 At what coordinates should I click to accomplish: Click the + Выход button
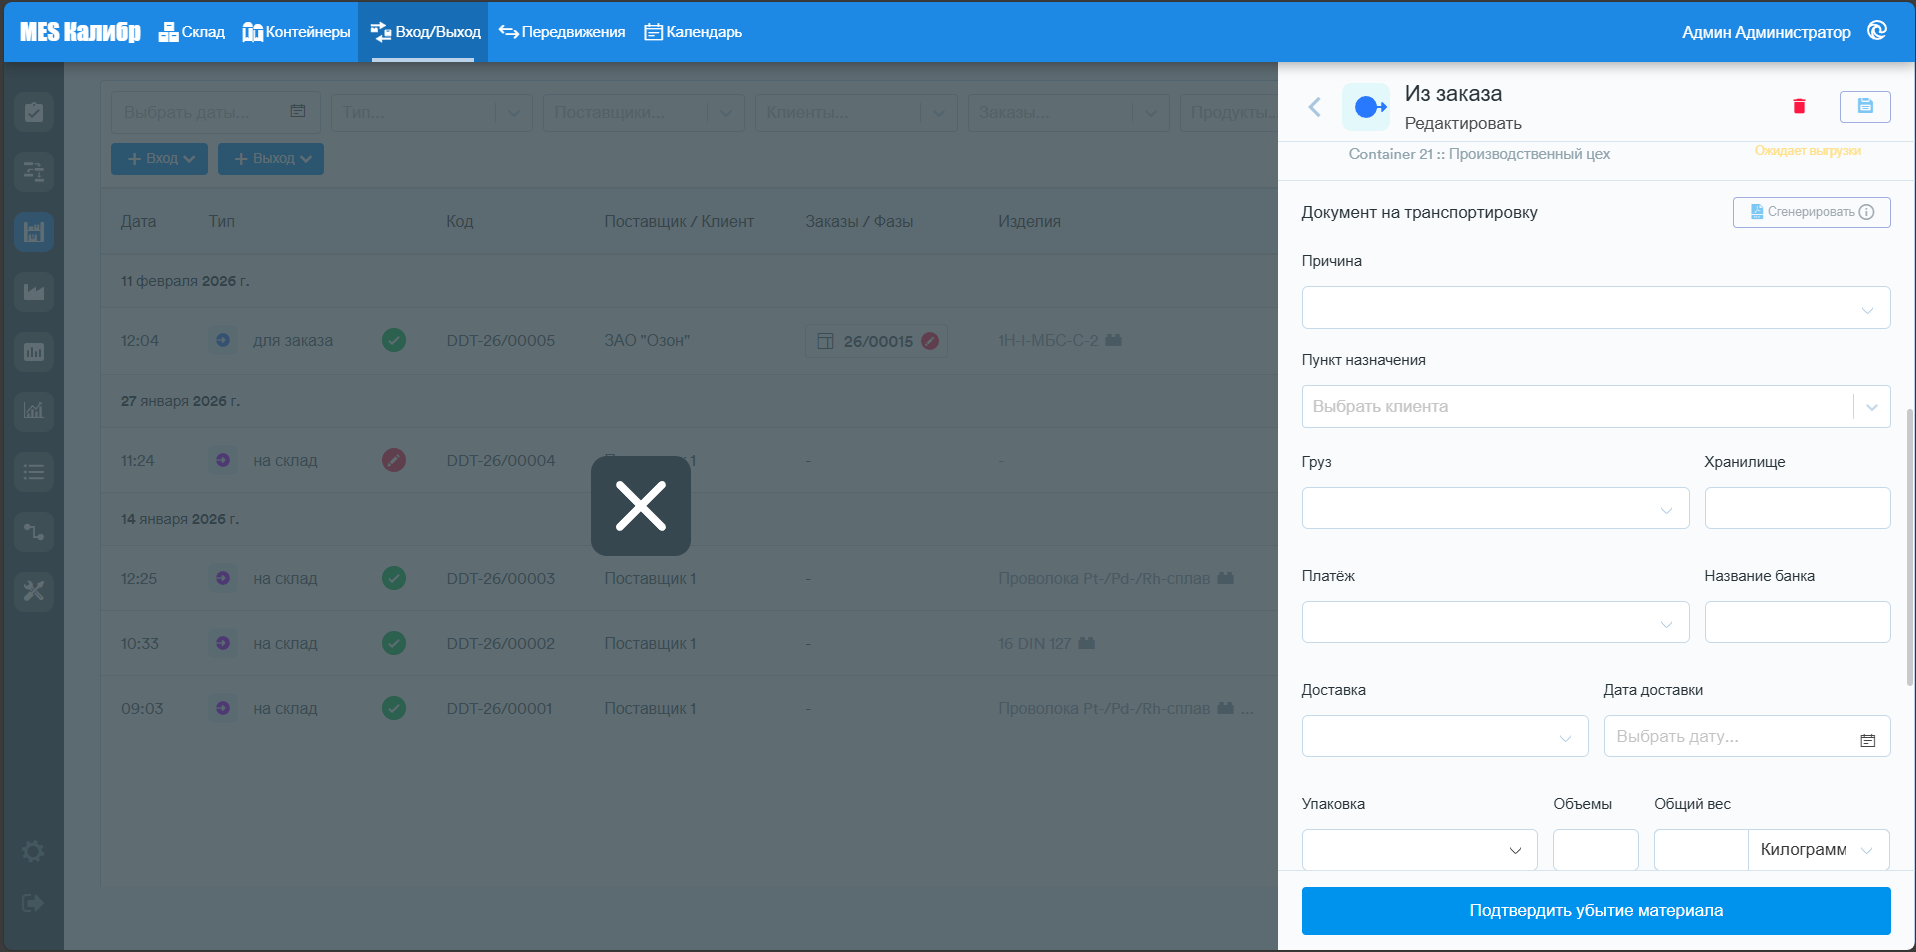(271, 159)
